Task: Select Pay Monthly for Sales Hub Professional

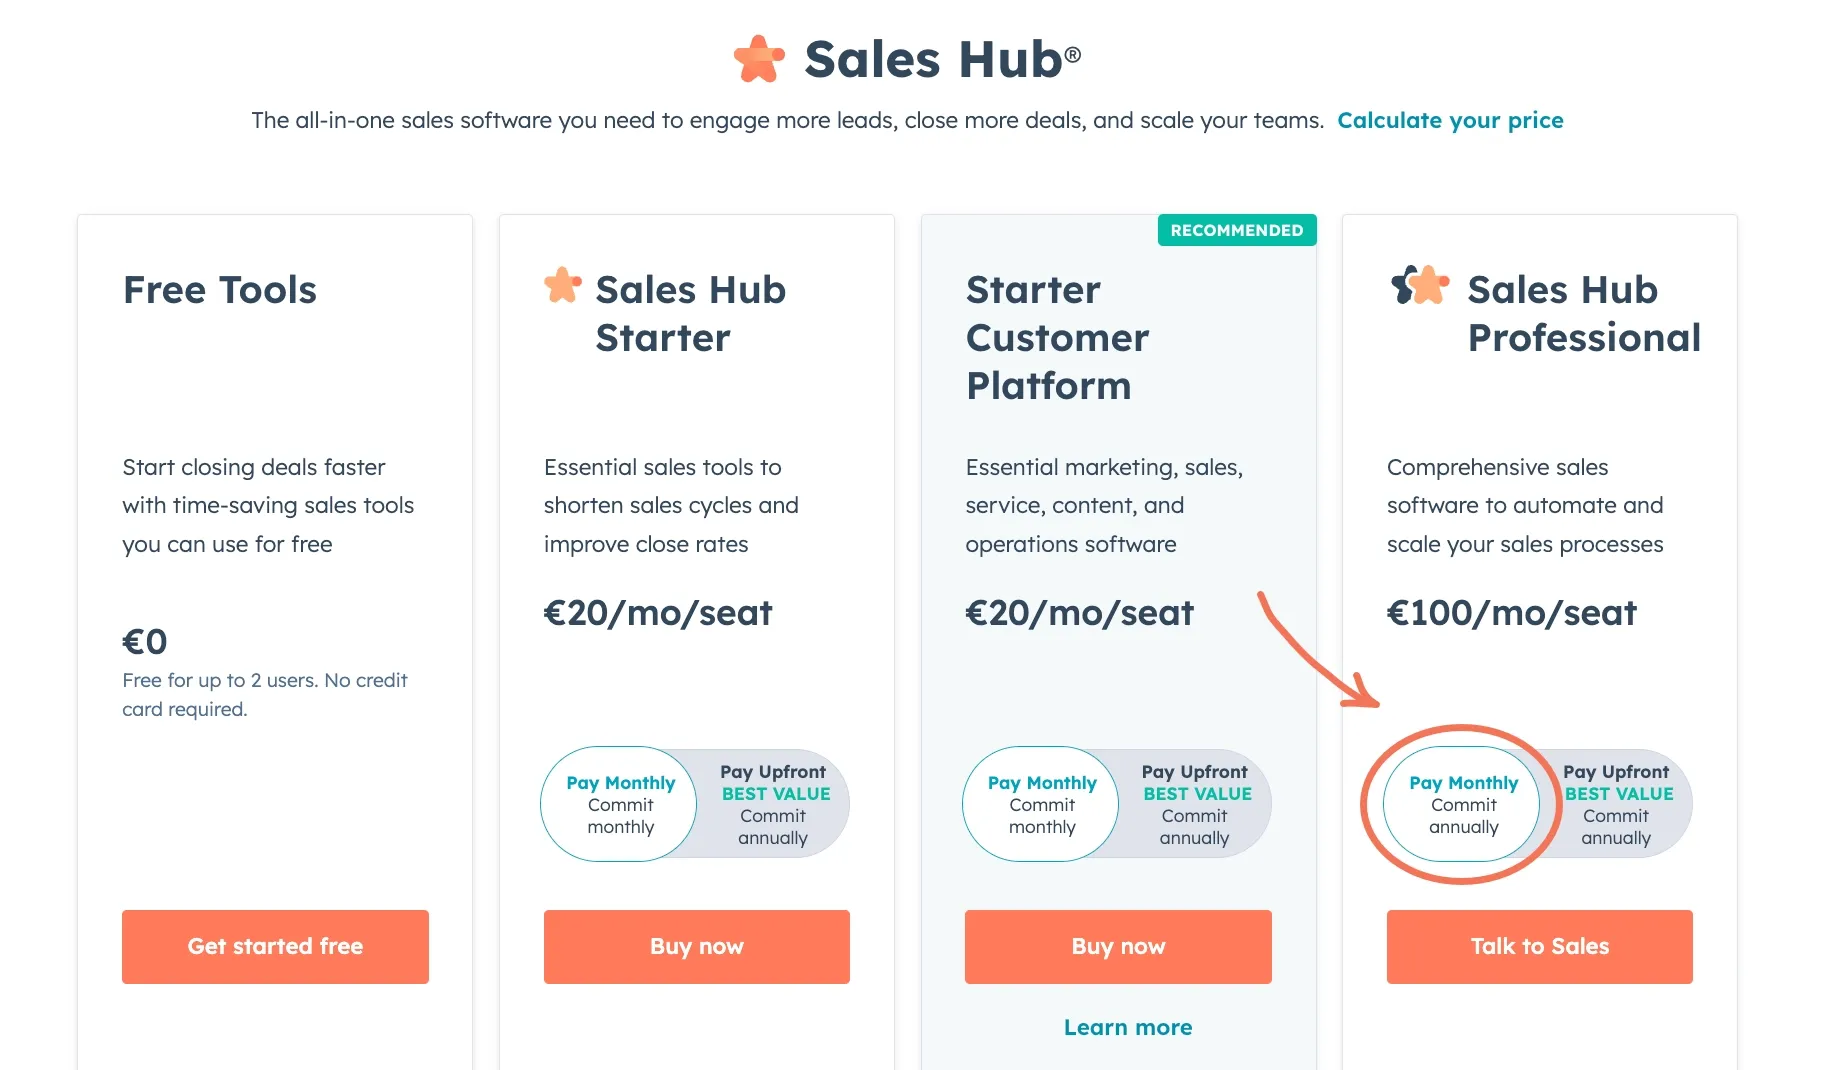Action: pyautogui.click(x=1463, y=804)
